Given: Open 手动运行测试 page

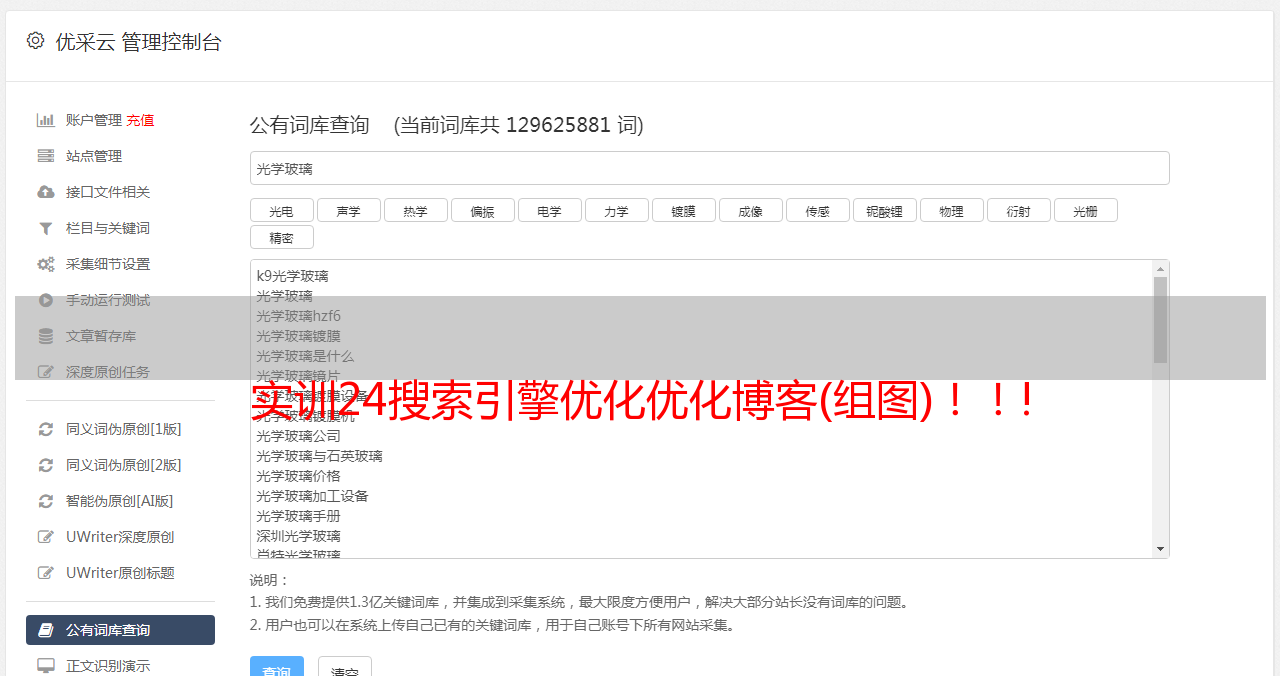Looking at the screenshot, I should [x=108, y=300].
